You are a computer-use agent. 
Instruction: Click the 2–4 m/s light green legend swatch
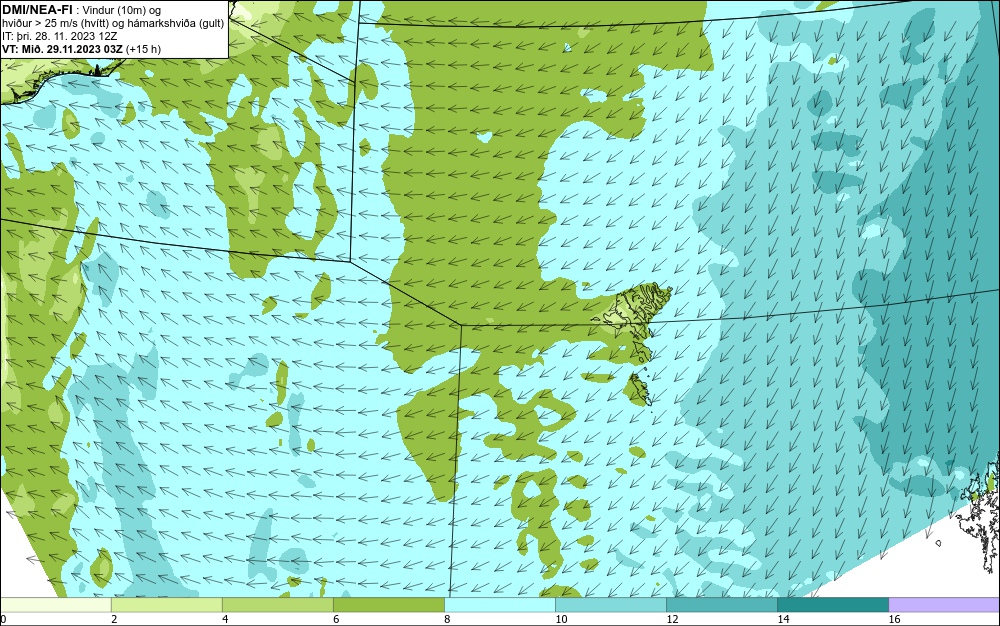[167, 604]
